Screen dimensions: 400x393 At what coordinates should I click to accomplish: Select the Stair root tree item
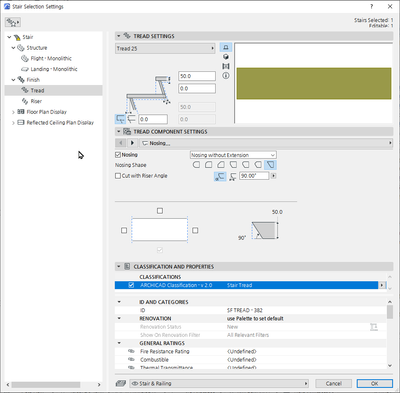[x=28, y=37]
